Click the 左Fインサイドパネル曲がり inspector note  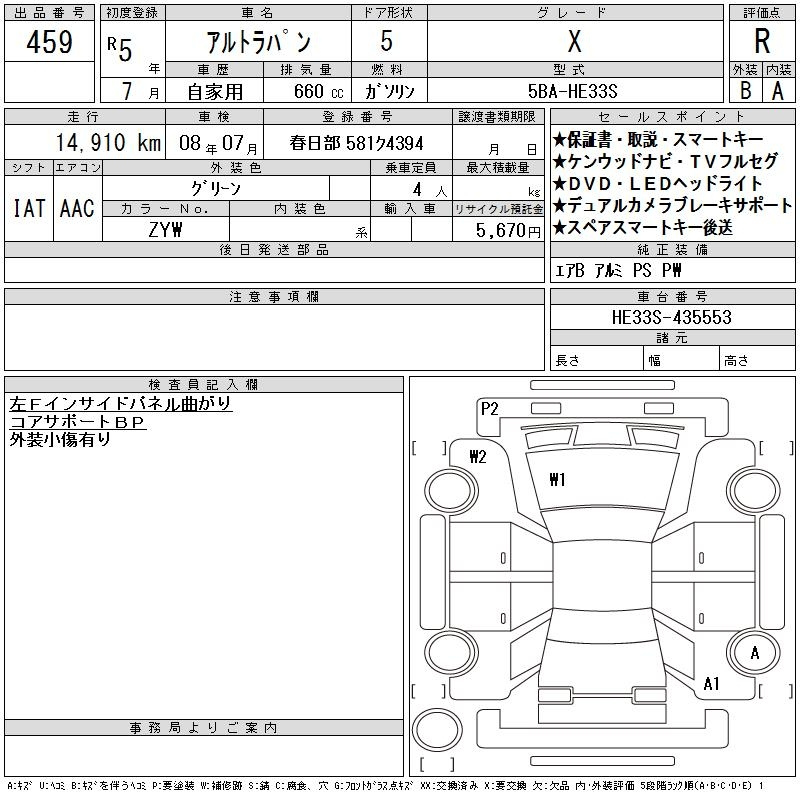click(120, 404)
